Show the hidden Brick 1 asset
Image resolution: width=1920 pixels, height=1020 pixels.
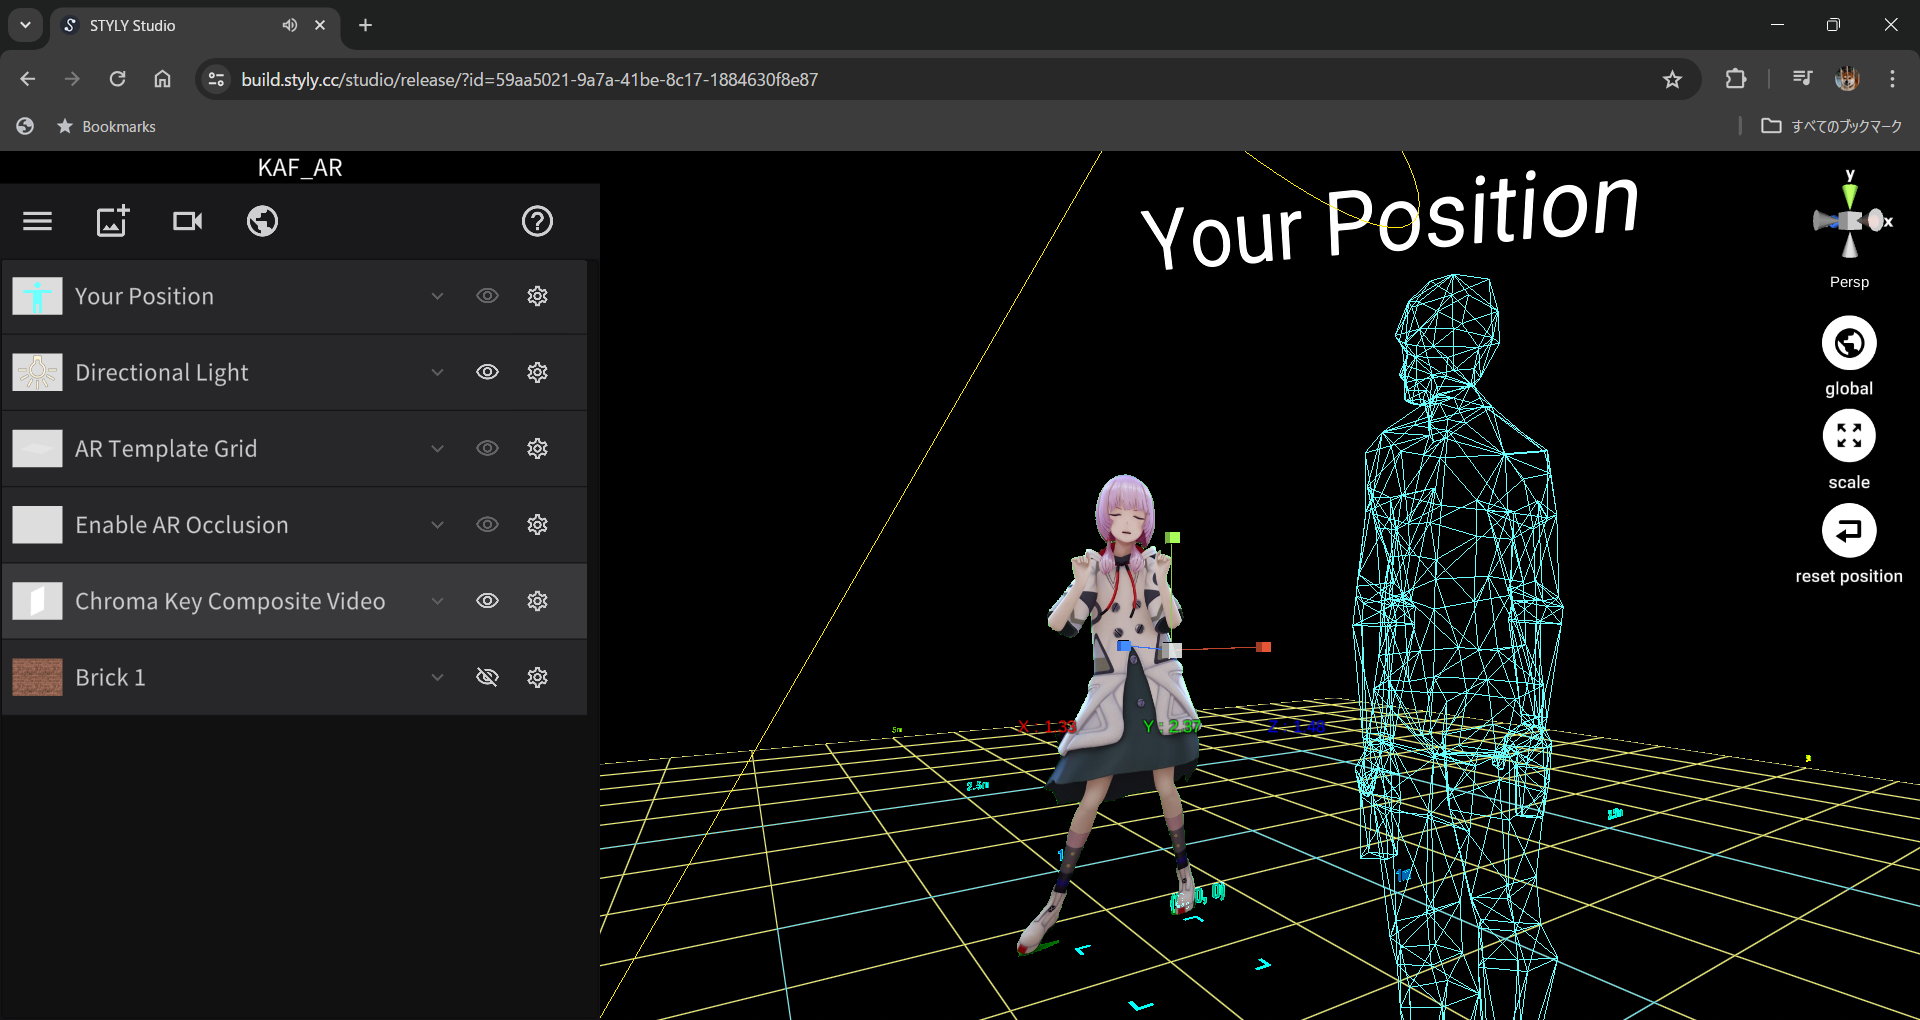coord(487,677)
